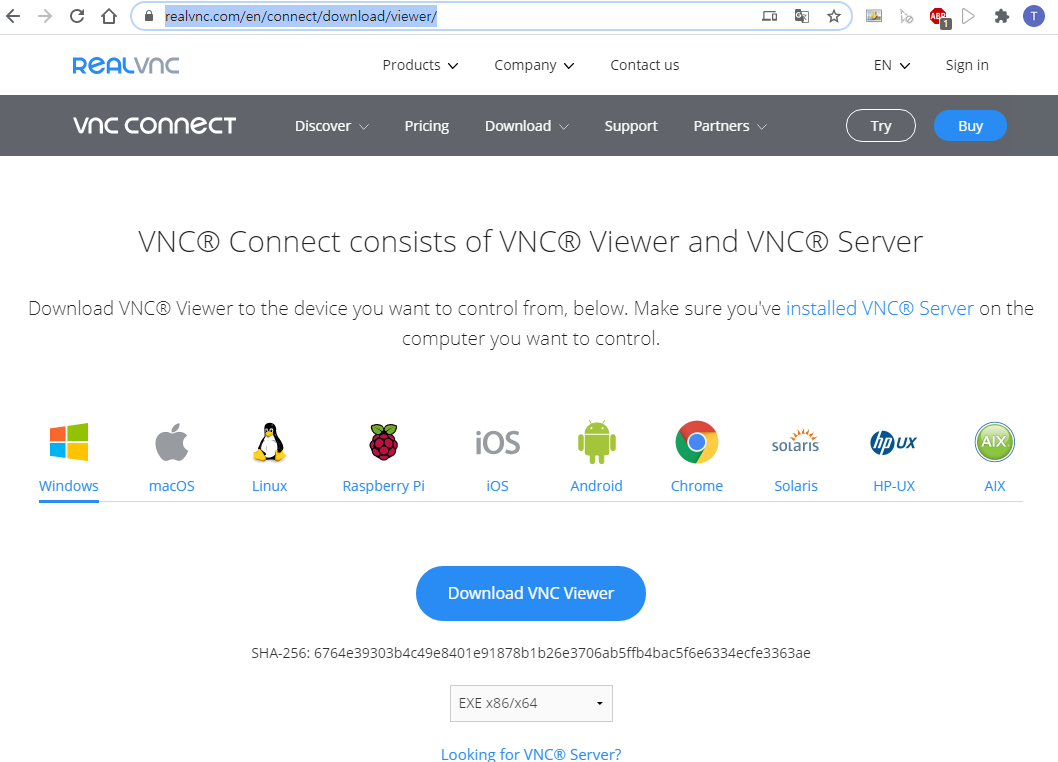Viewport: 1058px width, 762px height.
Task: Click the SHA-256 checksum text
Action: (531, 653)
